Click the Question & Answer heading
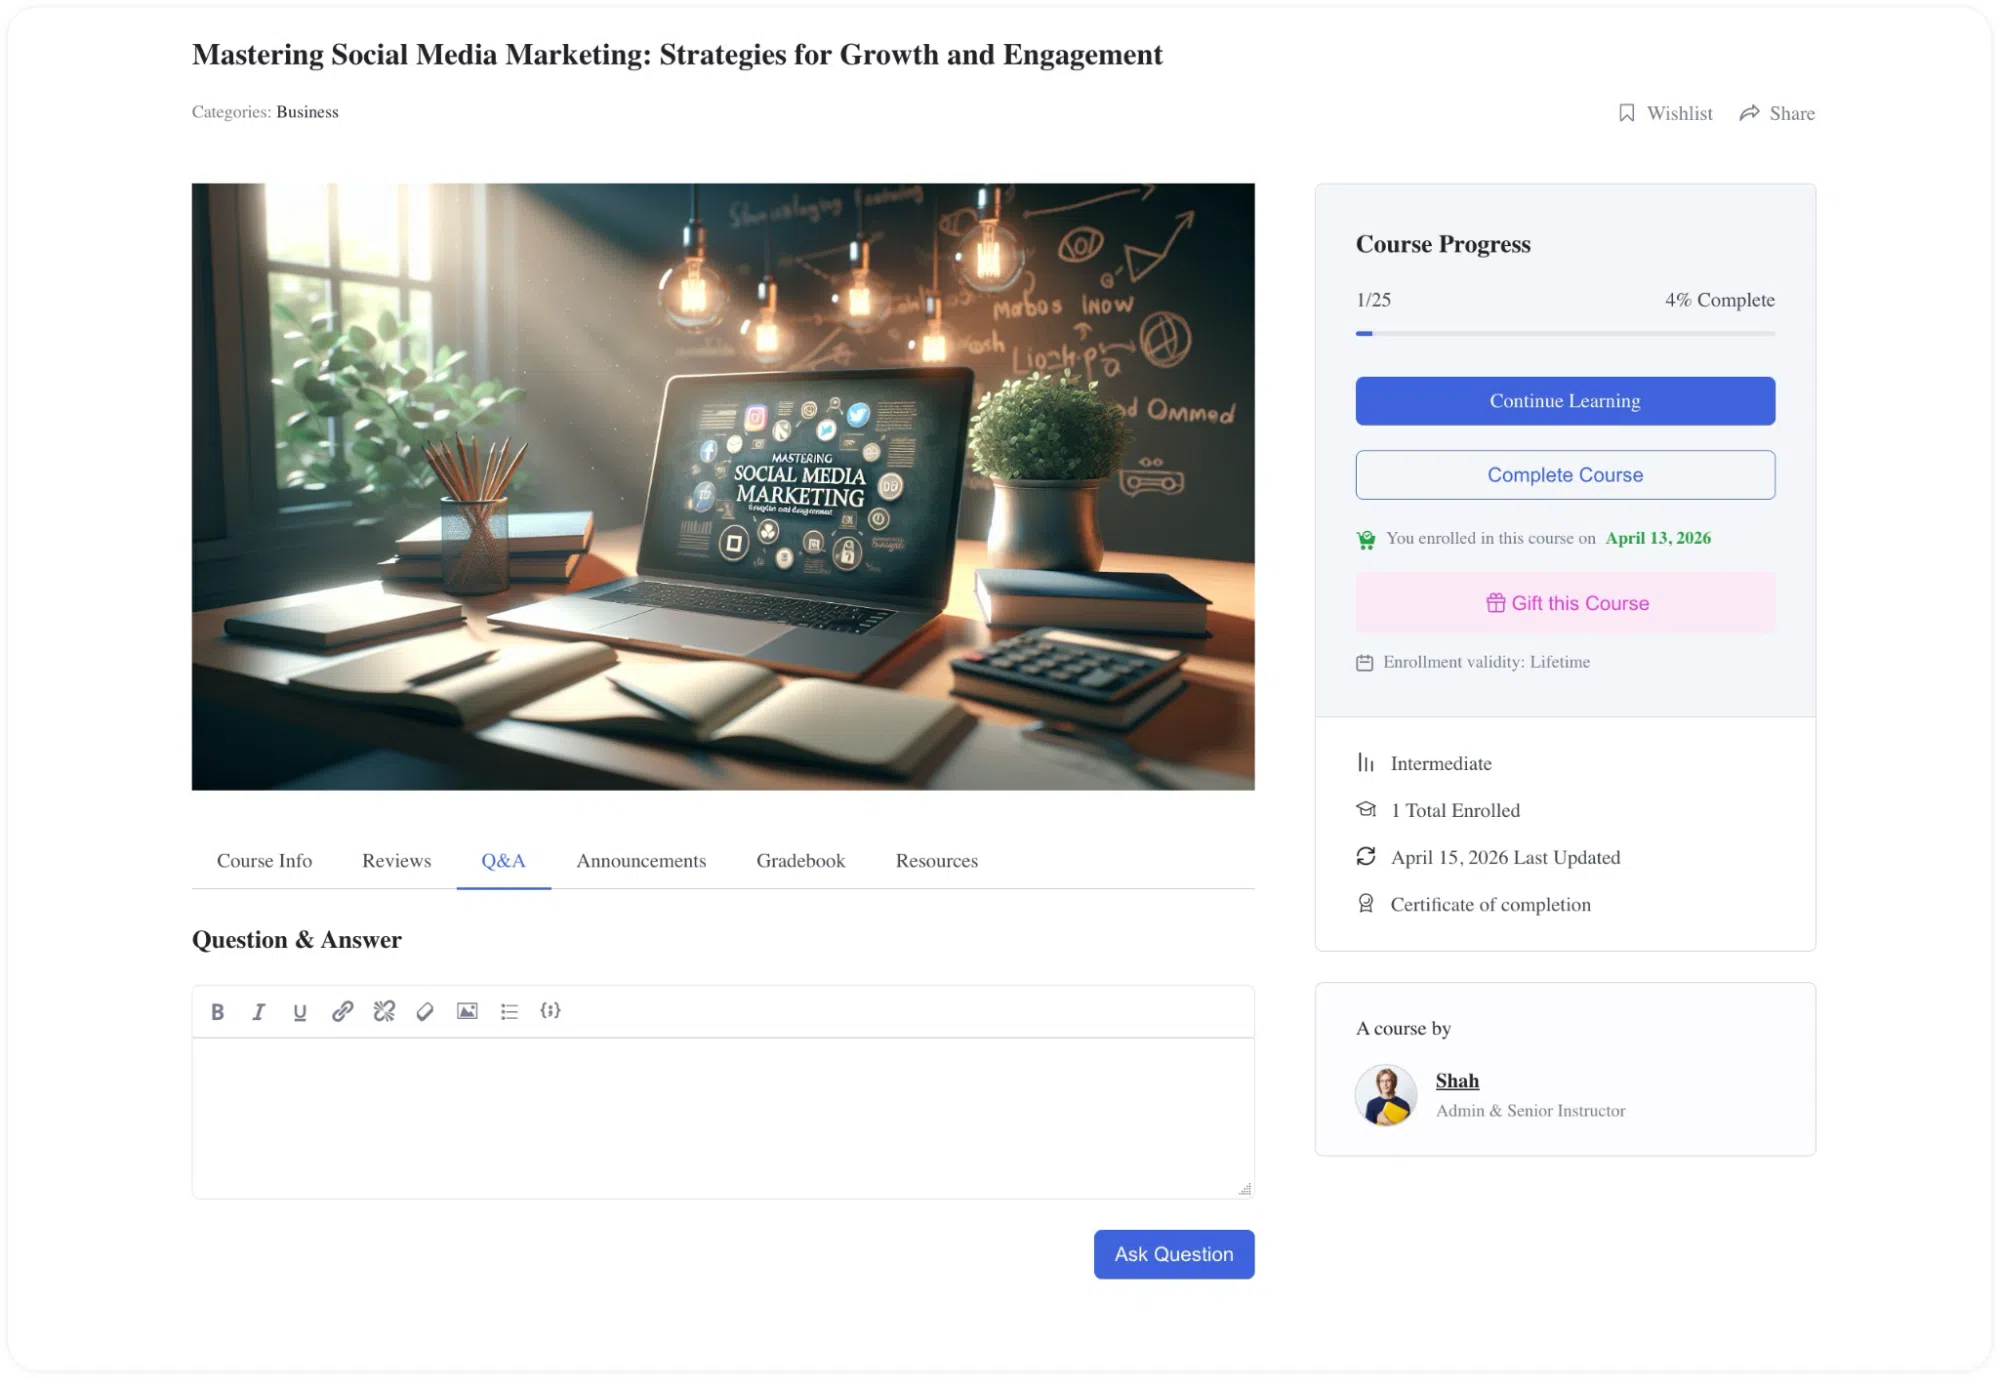Image resolution: width=1999 pixels, height=1379 pixels. pyautogui.click(x=297, y=940)
